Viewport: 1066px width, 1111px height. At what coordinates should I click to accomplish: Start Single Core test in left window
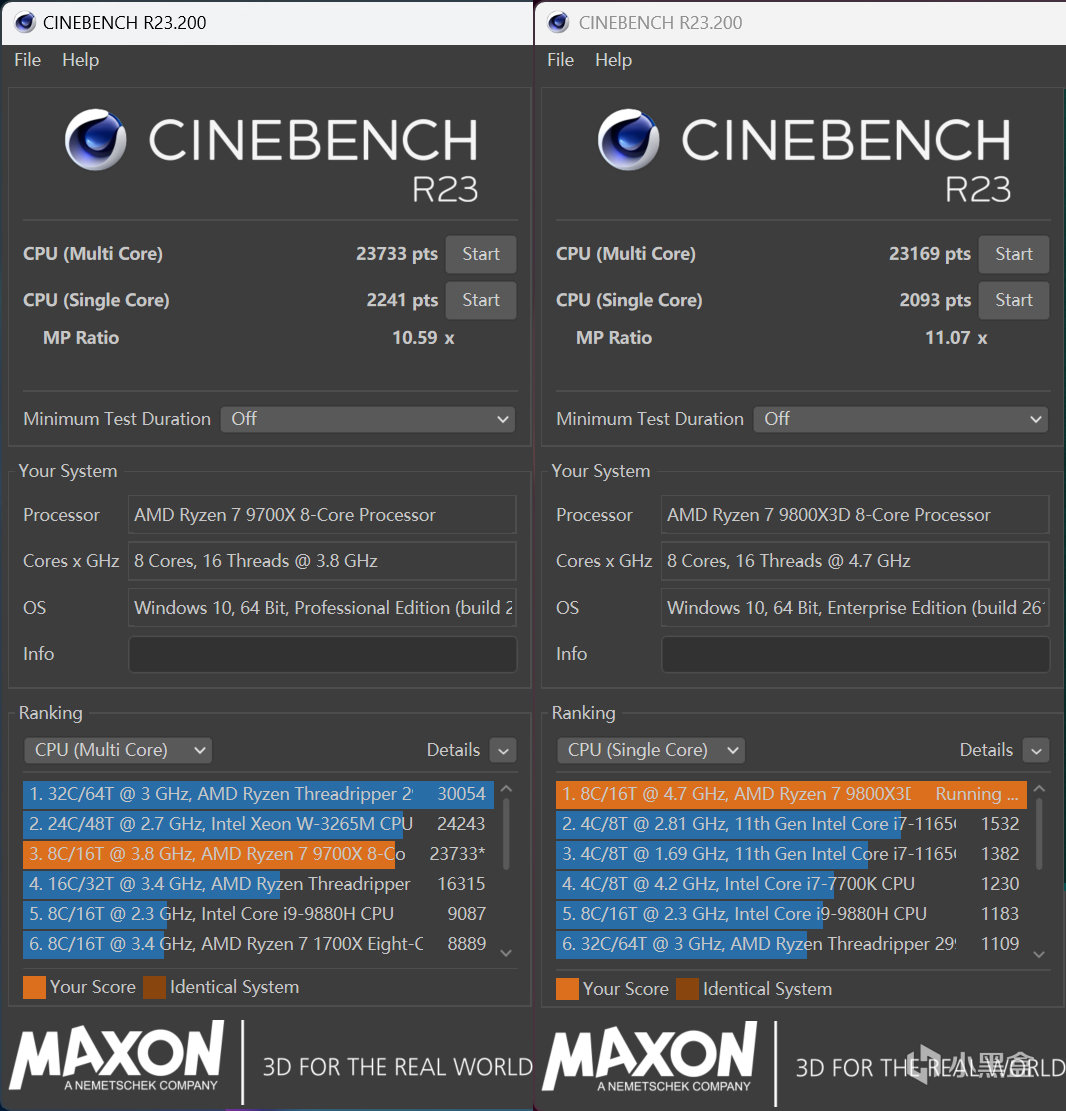click(480, 300)
